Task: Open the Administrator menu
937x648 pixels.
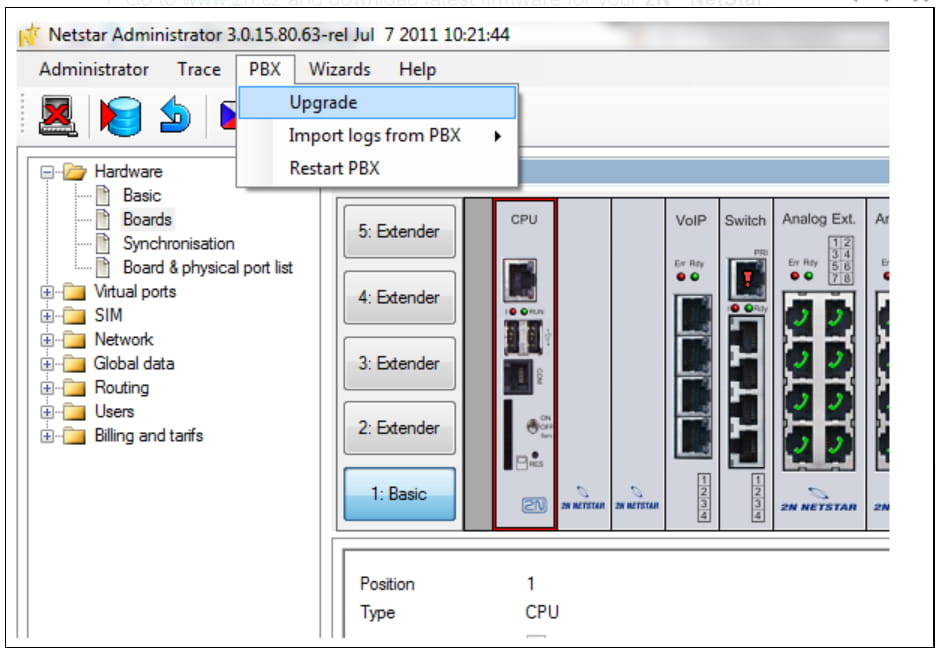Action: pyautogui.click(x=94, y=69)
